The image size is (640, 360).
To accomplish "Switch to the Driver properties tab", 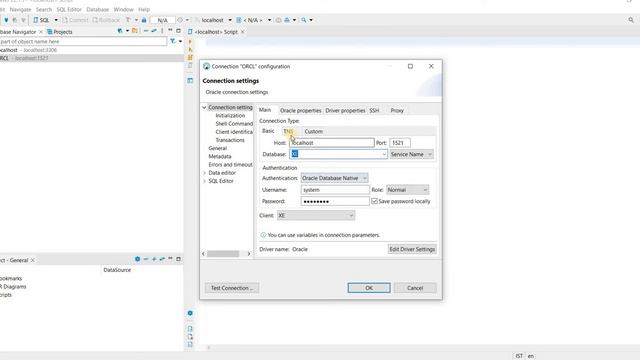I will [x=345, y=111].
